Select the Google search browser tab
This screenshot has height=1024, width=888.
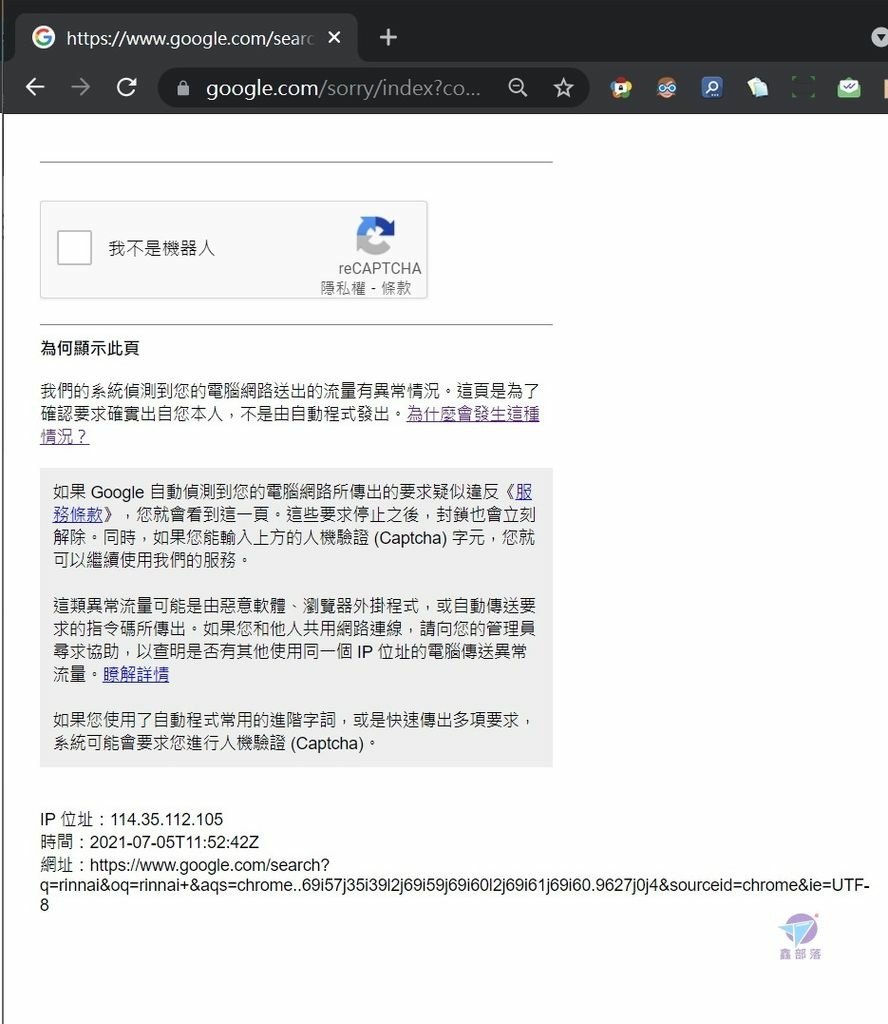tap(186, 38)
